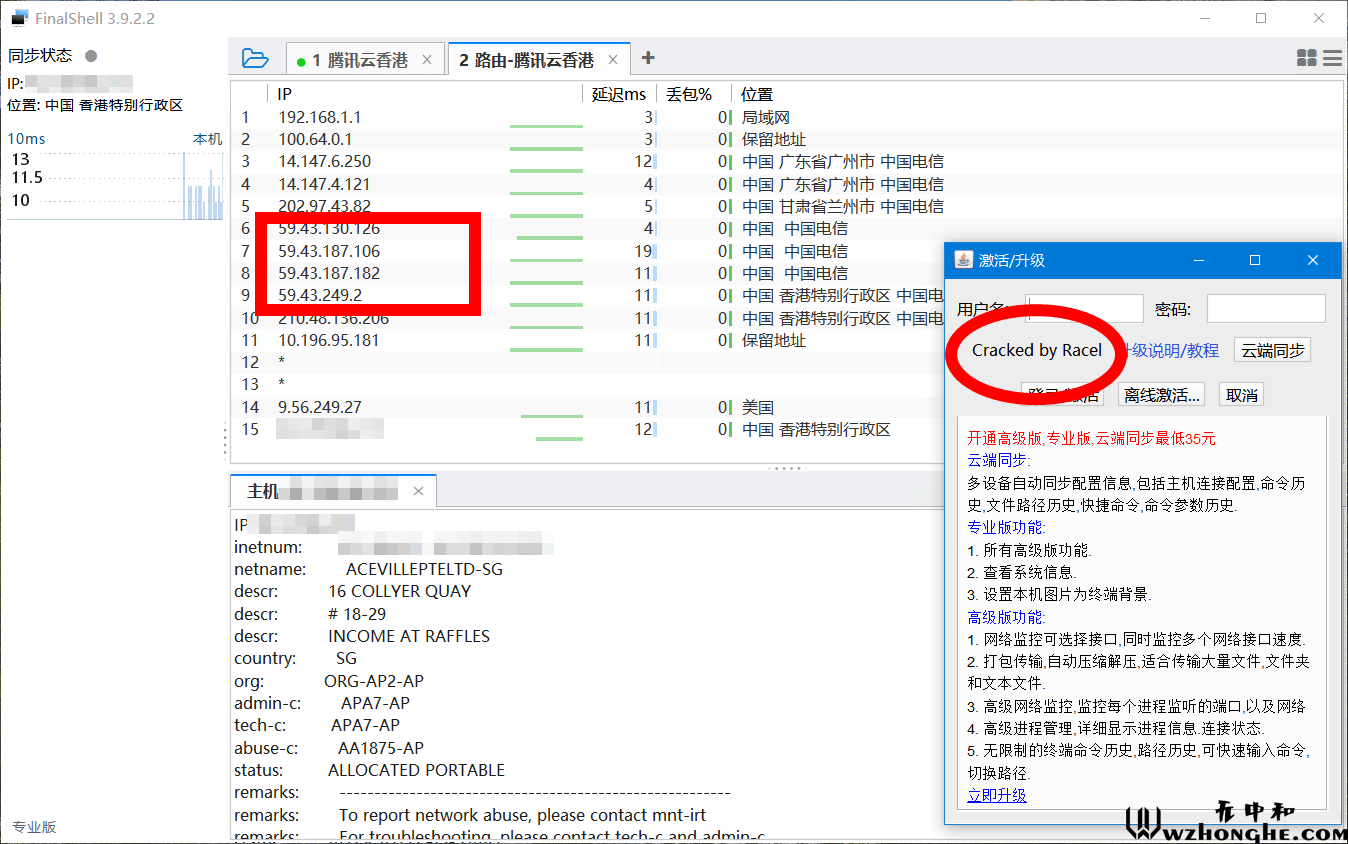This screenshot has height=844, width=1348.
Task: Click the 'INCOME AT RAFFLES' descr line
Action: point(409,636)
